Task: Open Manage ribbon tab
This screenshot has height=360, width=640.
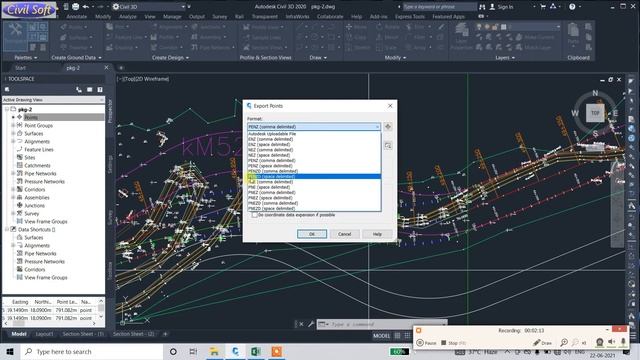Action: click(x=172, y=17)
